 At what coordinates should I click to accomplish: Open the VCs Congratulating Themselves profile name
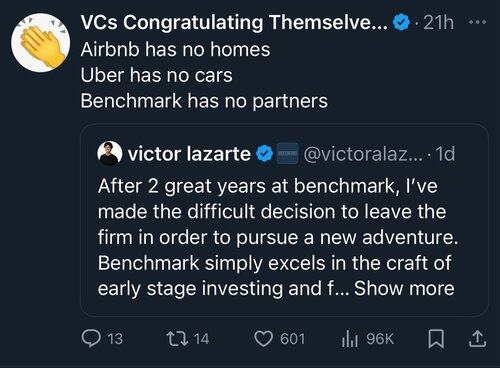click(234, 22)
